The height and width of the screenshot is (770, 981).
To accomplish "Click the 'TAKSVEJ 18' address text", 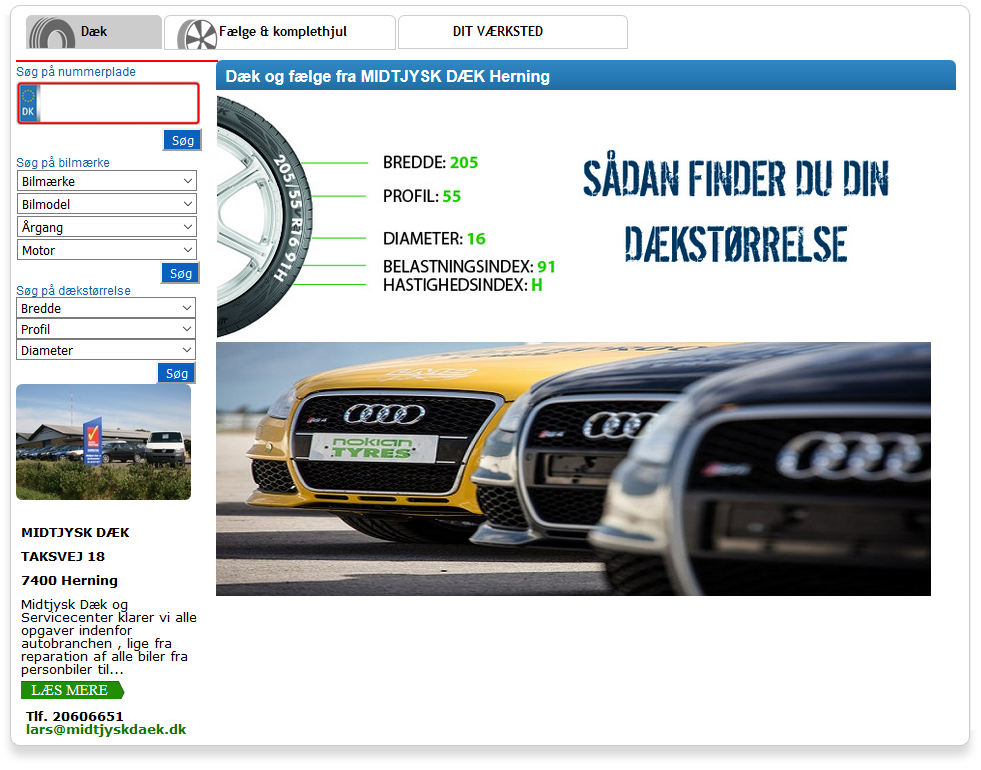I will coord(63,557).
